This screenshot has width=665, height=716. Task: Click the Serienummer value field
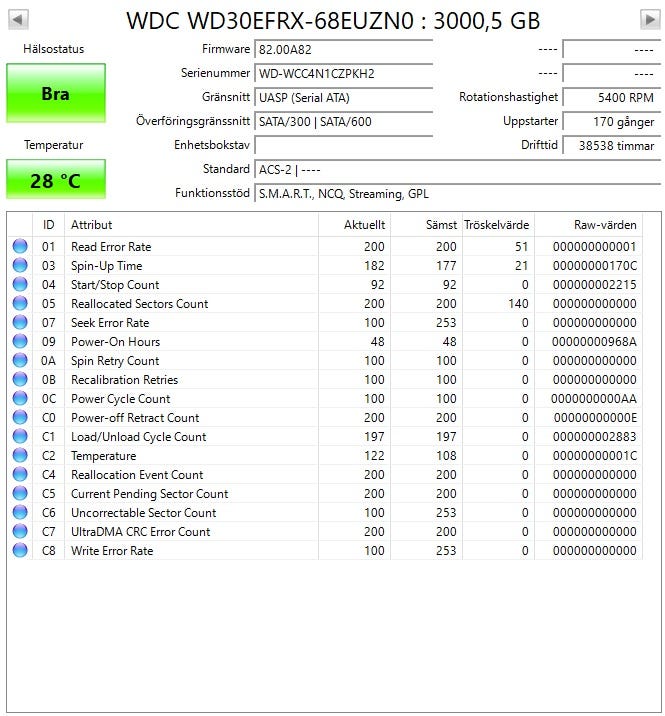point(343,73)
